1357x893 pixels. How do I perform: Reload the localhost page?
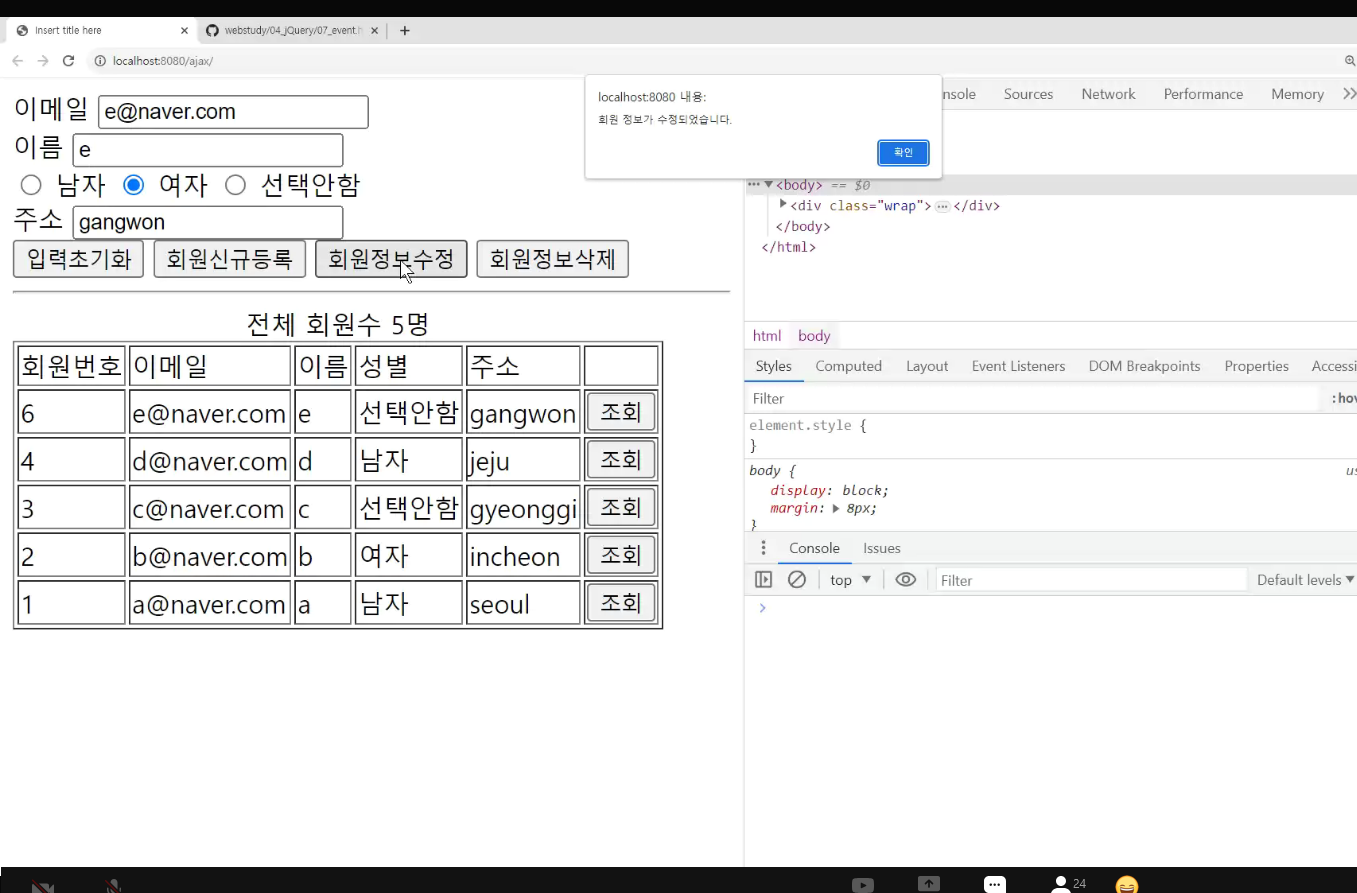[x=69, y=61]
